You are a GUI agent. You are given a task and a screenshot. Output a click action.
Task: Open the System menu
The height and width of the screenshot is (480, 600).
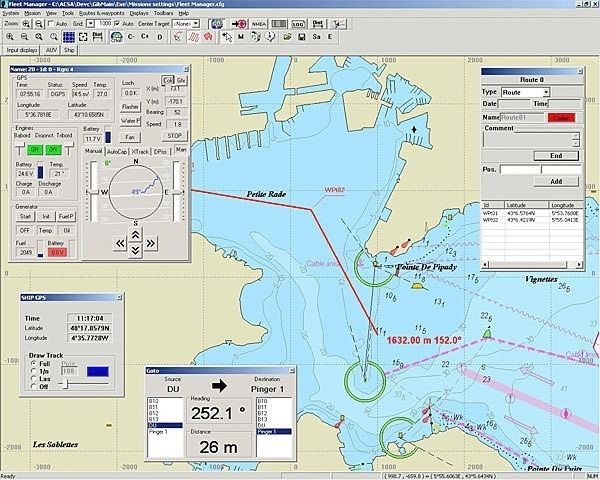click(11, 13)
